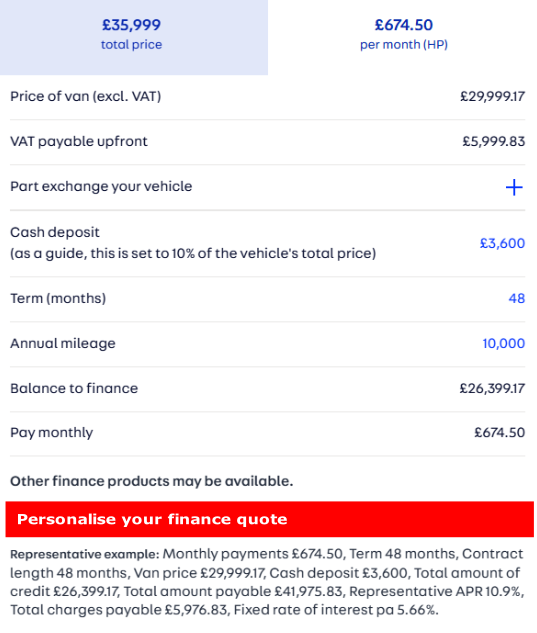Click the Balance to finance £26,399.17 amount

(492, 388)
